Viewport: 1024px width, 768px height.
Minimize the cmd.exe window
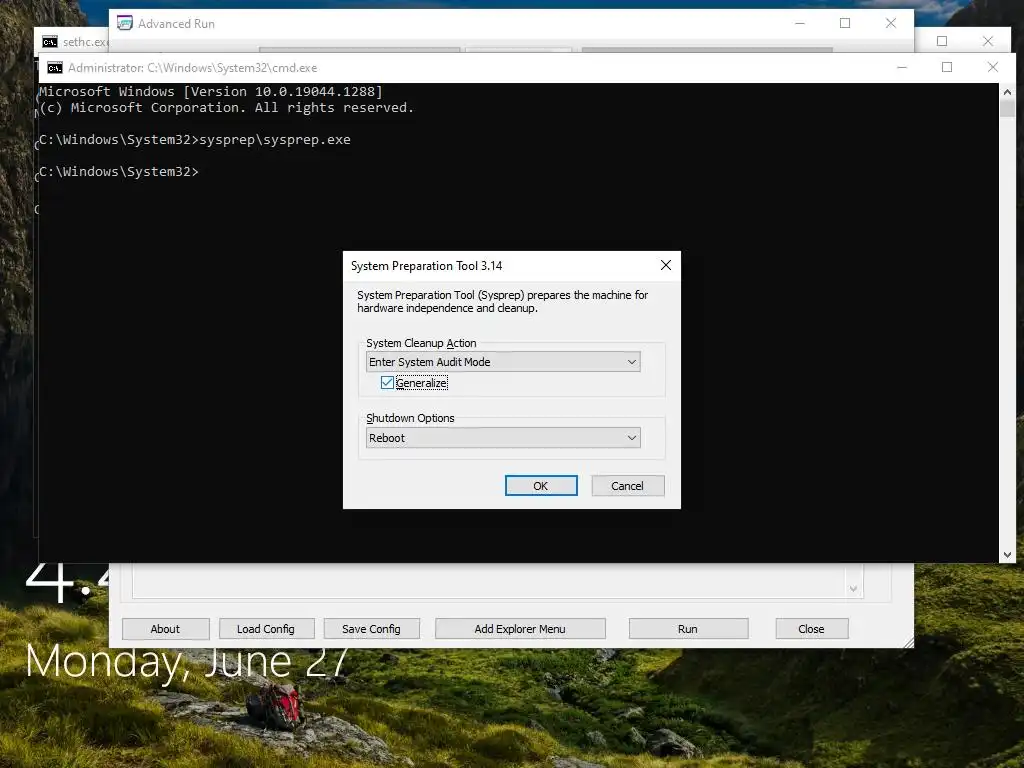(x=902, y=67)
